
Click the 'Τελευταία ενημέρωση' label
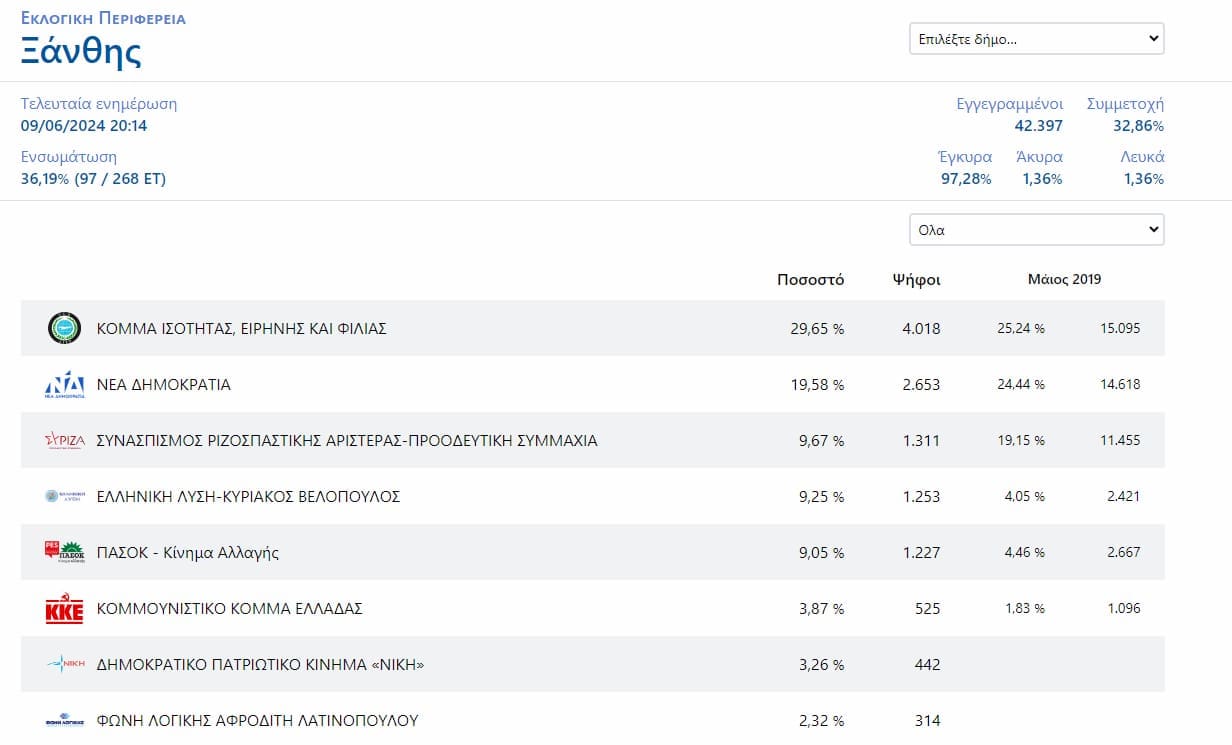tap(99, 103)
